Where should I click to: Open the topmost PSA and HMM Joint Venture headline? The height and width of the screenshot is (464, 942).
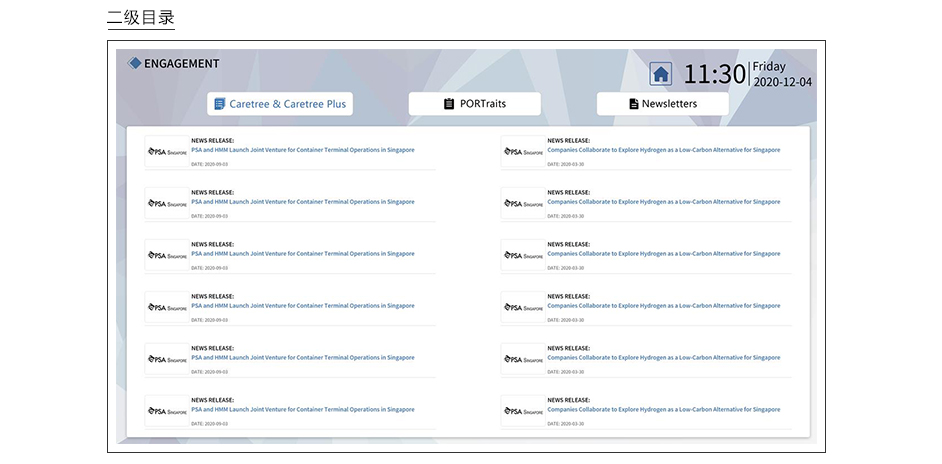tap(302, 150)
